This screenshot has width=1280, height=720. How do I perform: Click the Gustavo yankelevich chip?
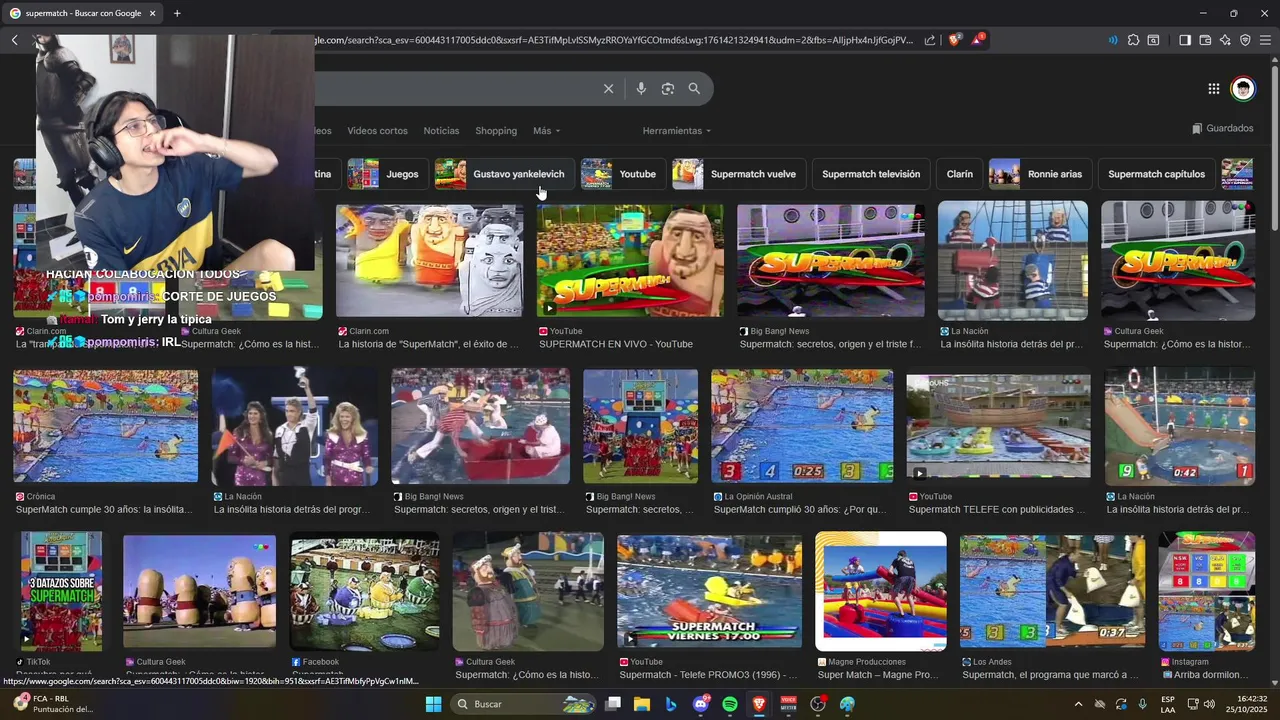(x=504, y=174)
